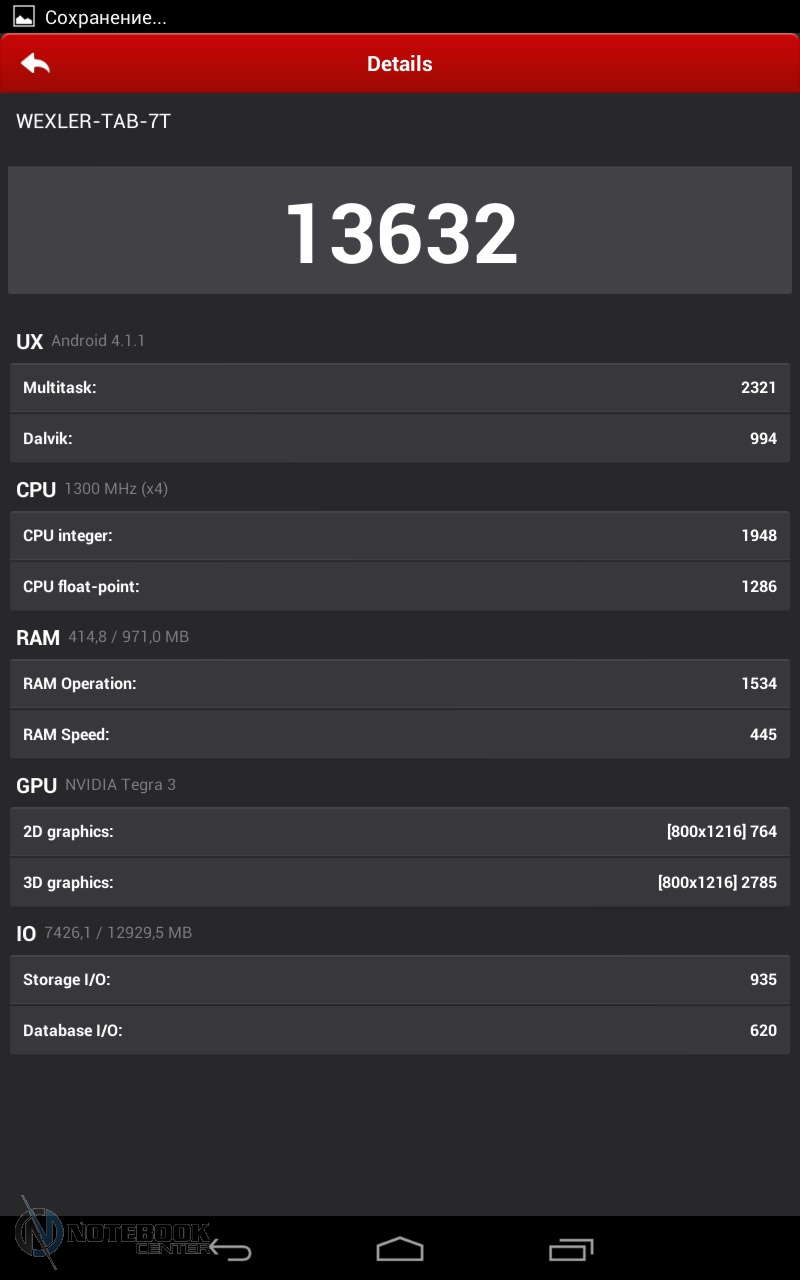
Task: Click the Details title in header
Action: 400,64
